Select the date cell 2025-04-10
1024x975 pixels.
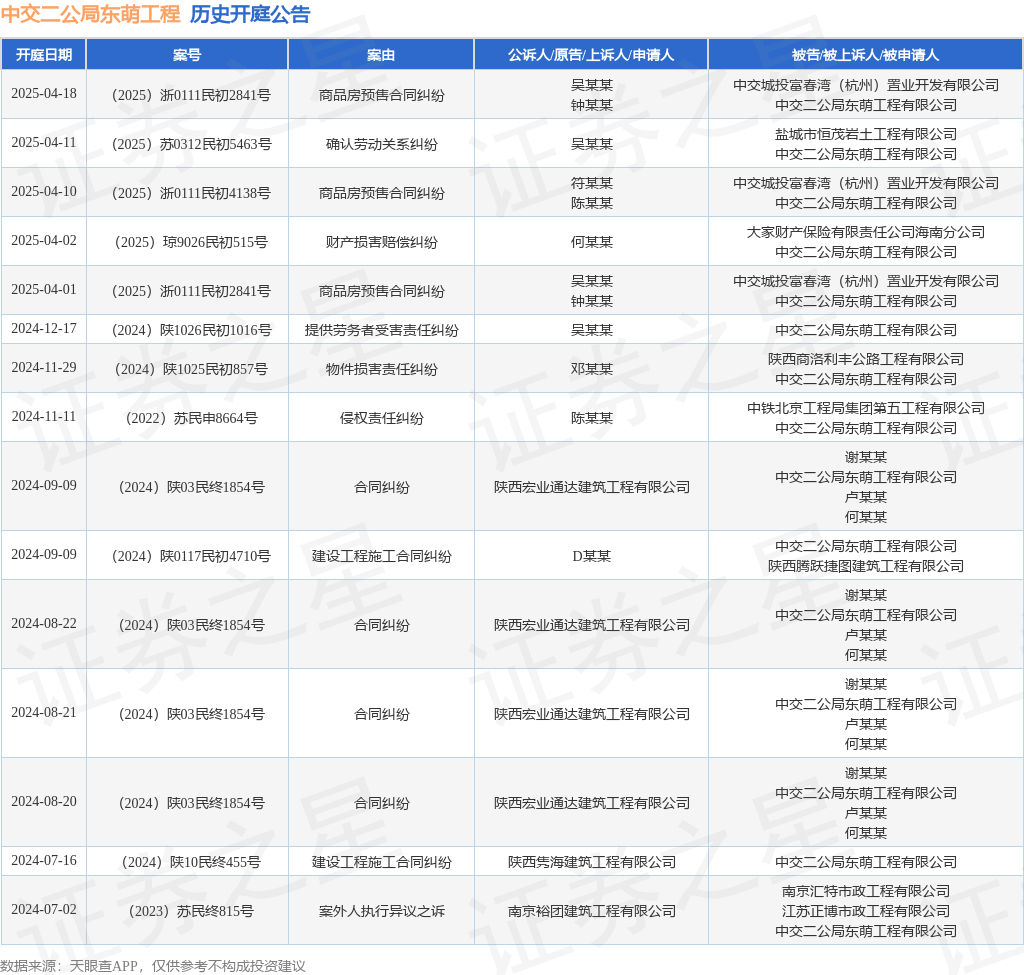44,191
